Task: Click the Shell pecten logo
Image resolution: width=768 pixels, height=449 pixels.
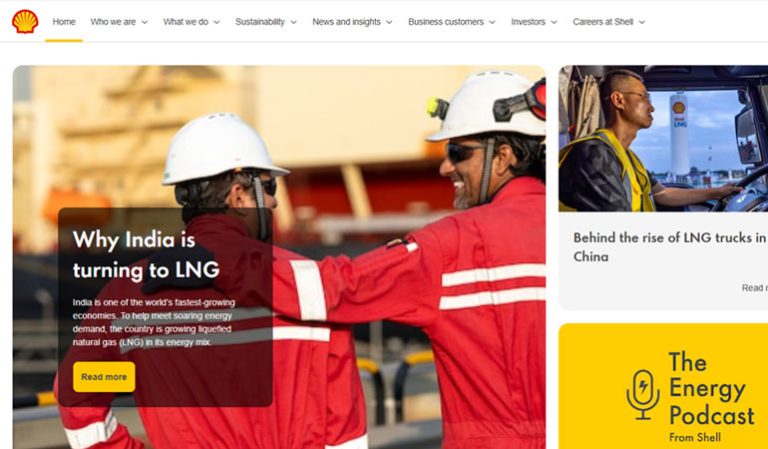Action: [25, 22]
